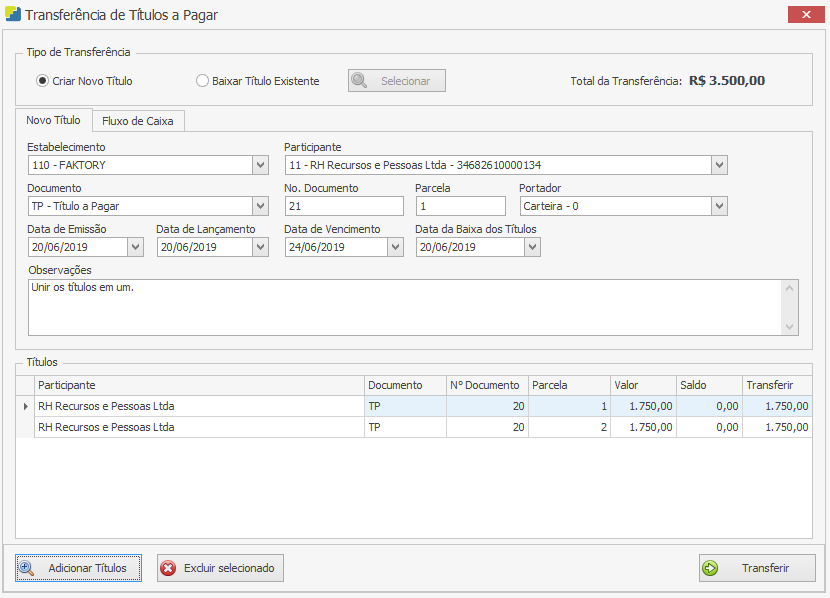Select the Novo Título tab
The height and width of the screenshot is (598, 830).
(x=54, y=120)
